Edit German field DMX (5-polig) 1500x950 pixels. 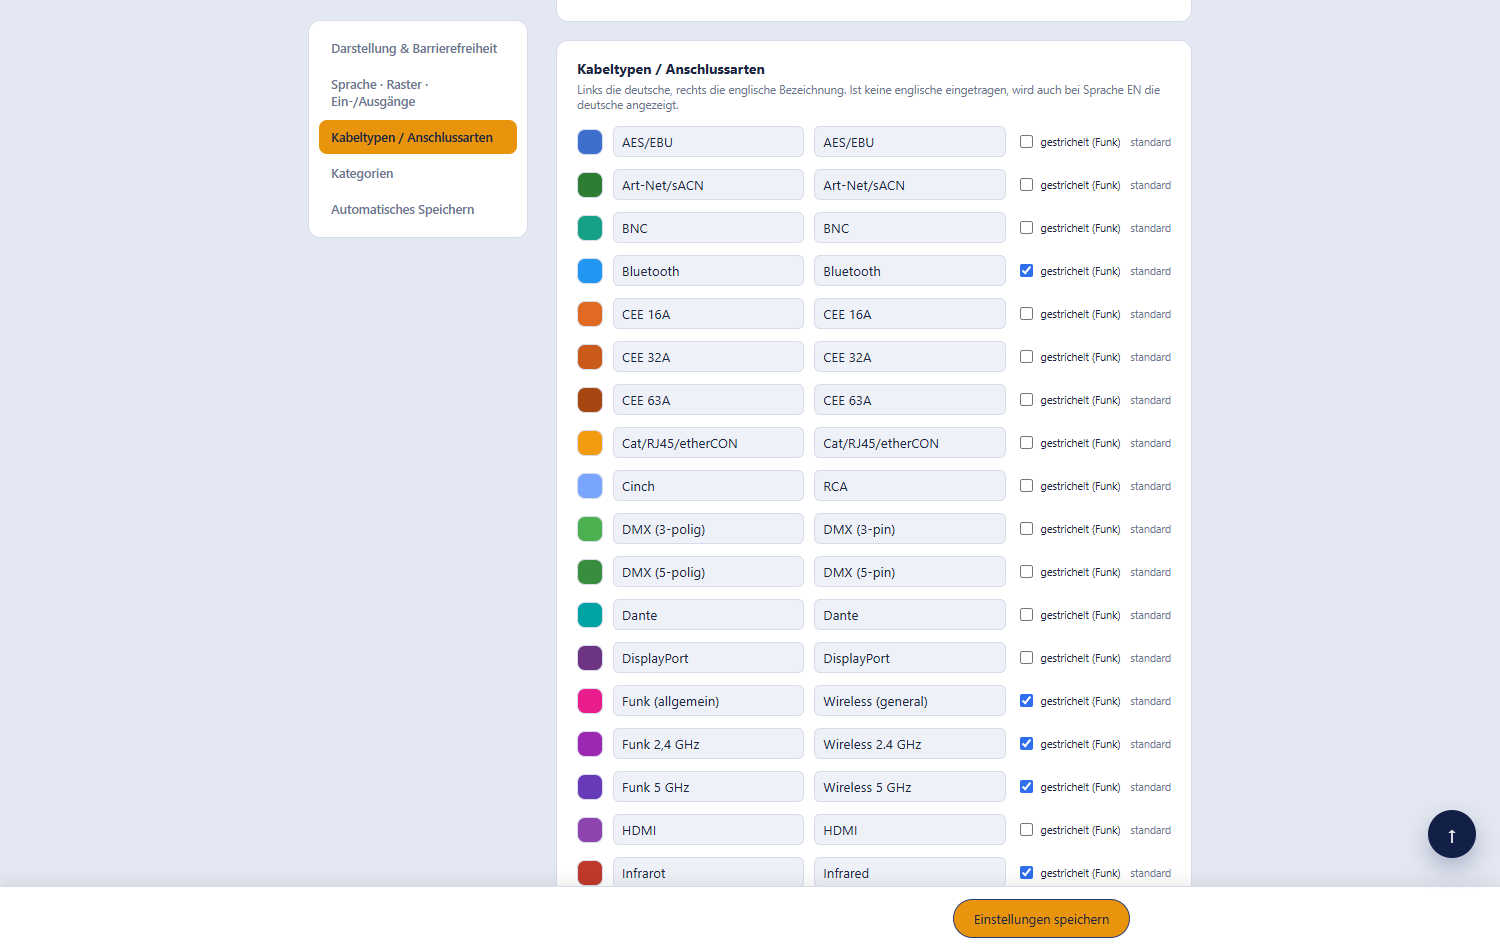[708, 572]
